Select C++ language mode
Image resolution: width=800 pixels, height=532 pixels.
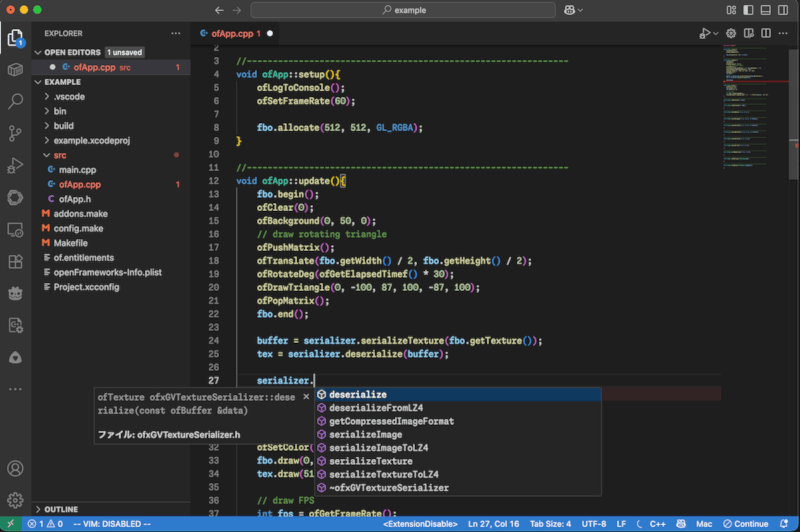pos(657,524)
